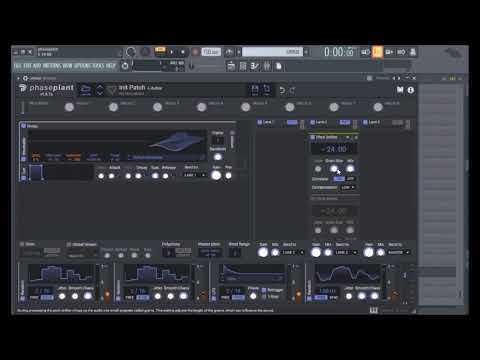480x360 pixels.
Task: Click the envelope Attack knob
Action: pyautogui.click(x=112, y=176)
